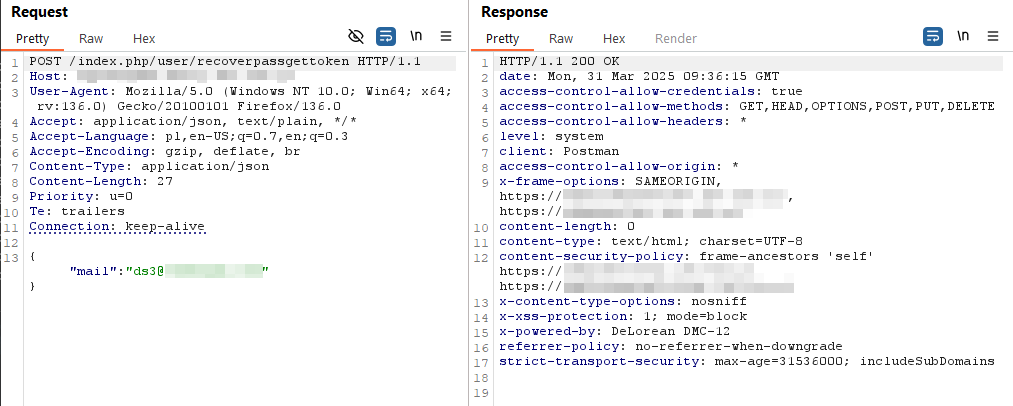Switch to the Request Raw tab

(91, 39)
